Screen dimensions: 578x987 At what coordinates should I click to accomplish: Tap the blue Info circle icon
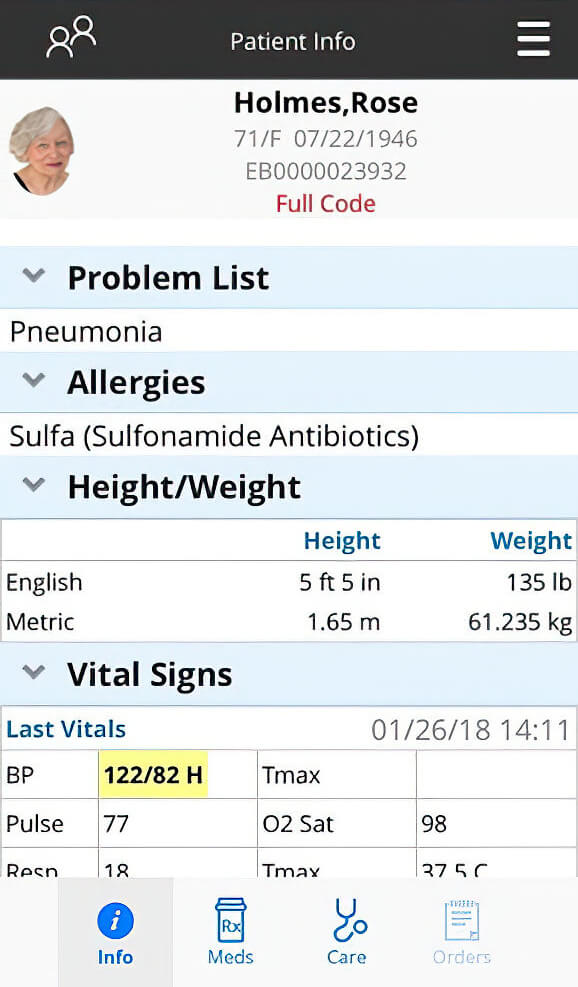tap(115, 921)
